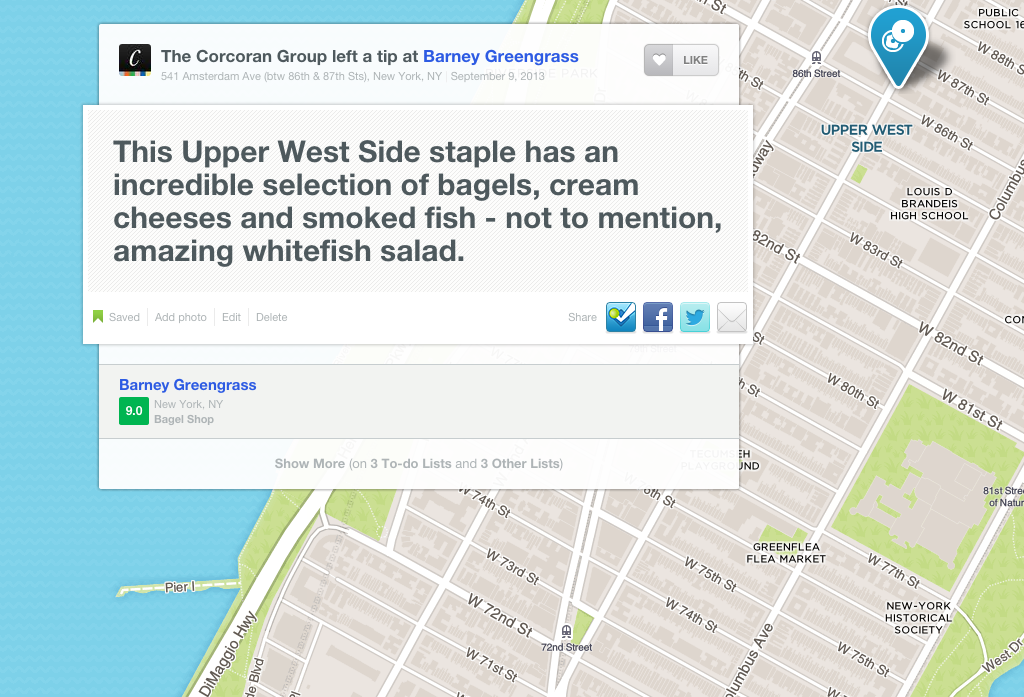The width and height of the screenshot is (1024, 697).
Task: Click the Corcoran Group avatar icon
Action: pos(135,60)
